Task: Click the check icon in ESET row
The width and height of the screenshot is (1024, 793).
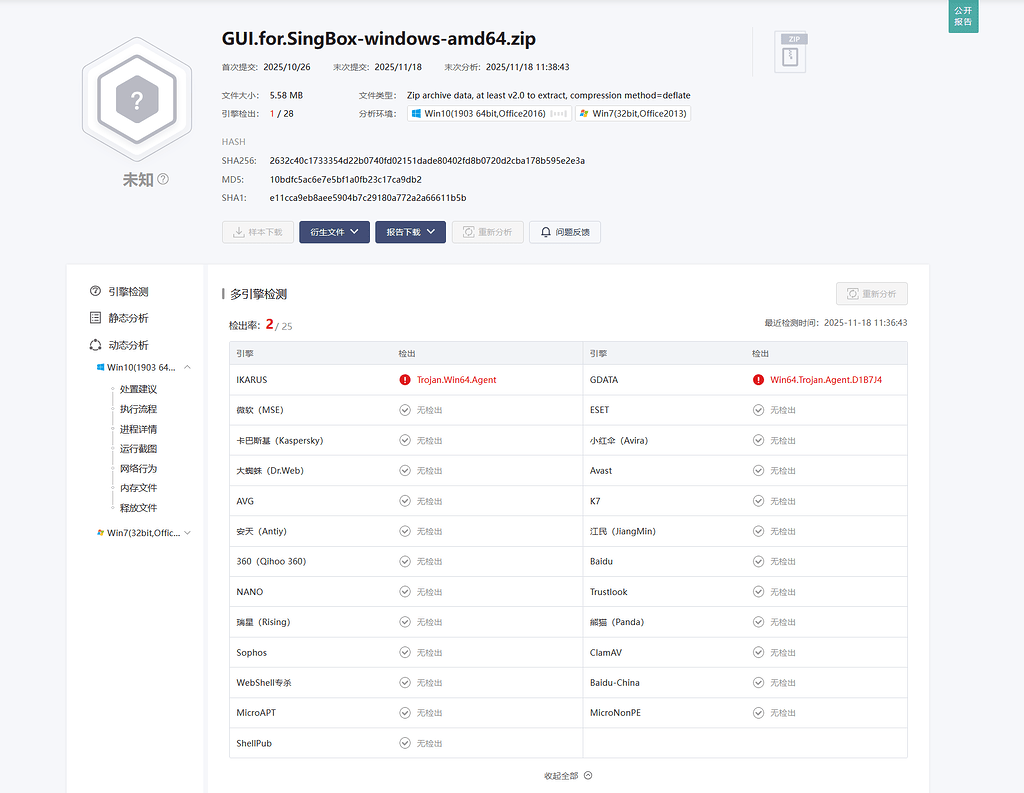Action: point(758,410)
